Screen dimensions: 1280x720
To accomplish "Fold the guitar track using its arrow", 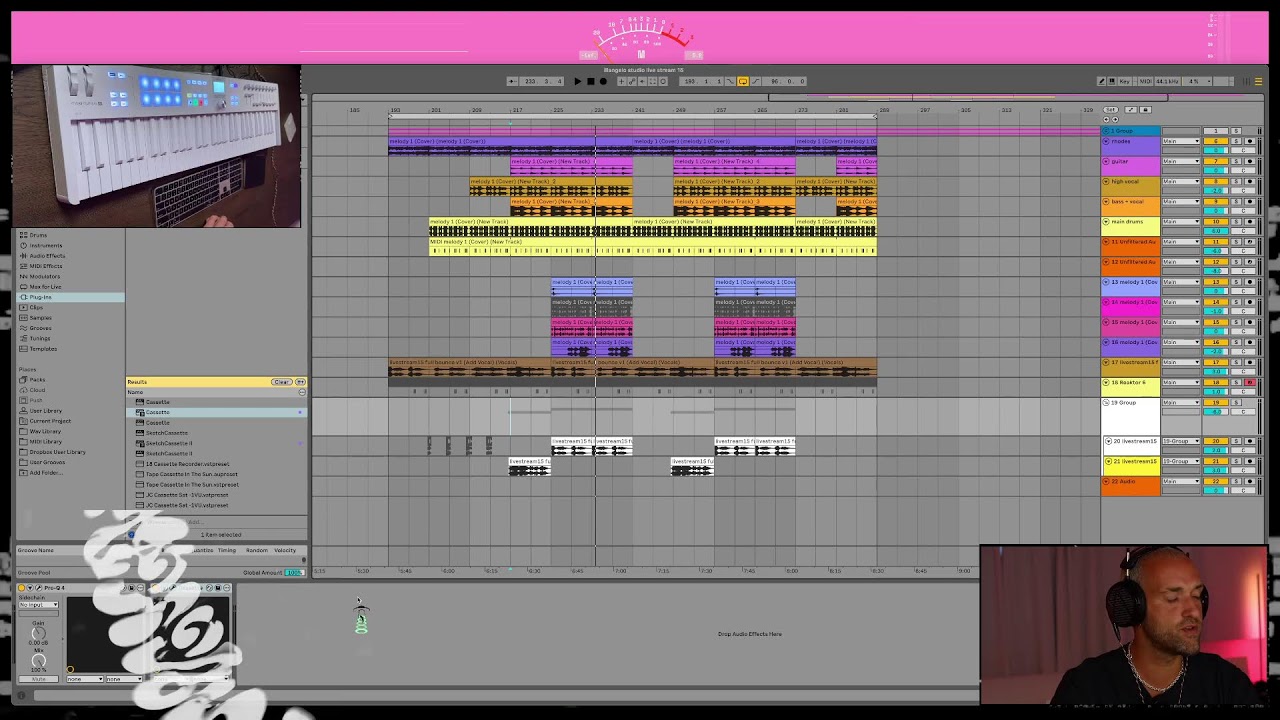I will tap(1106, 161).
